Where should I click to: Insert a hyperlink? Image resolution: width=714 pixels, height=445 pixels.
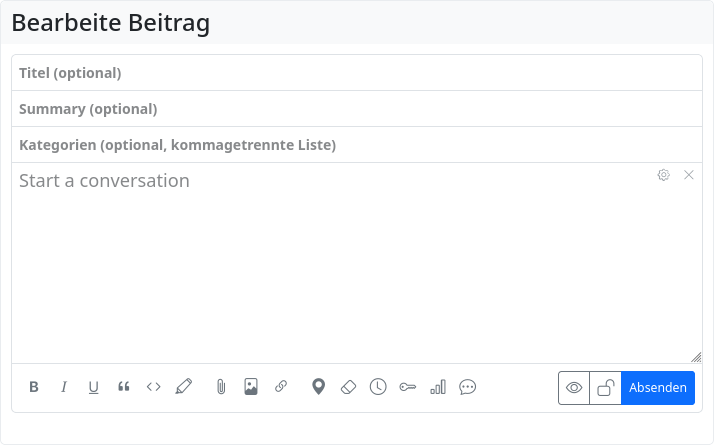[281, 387]
